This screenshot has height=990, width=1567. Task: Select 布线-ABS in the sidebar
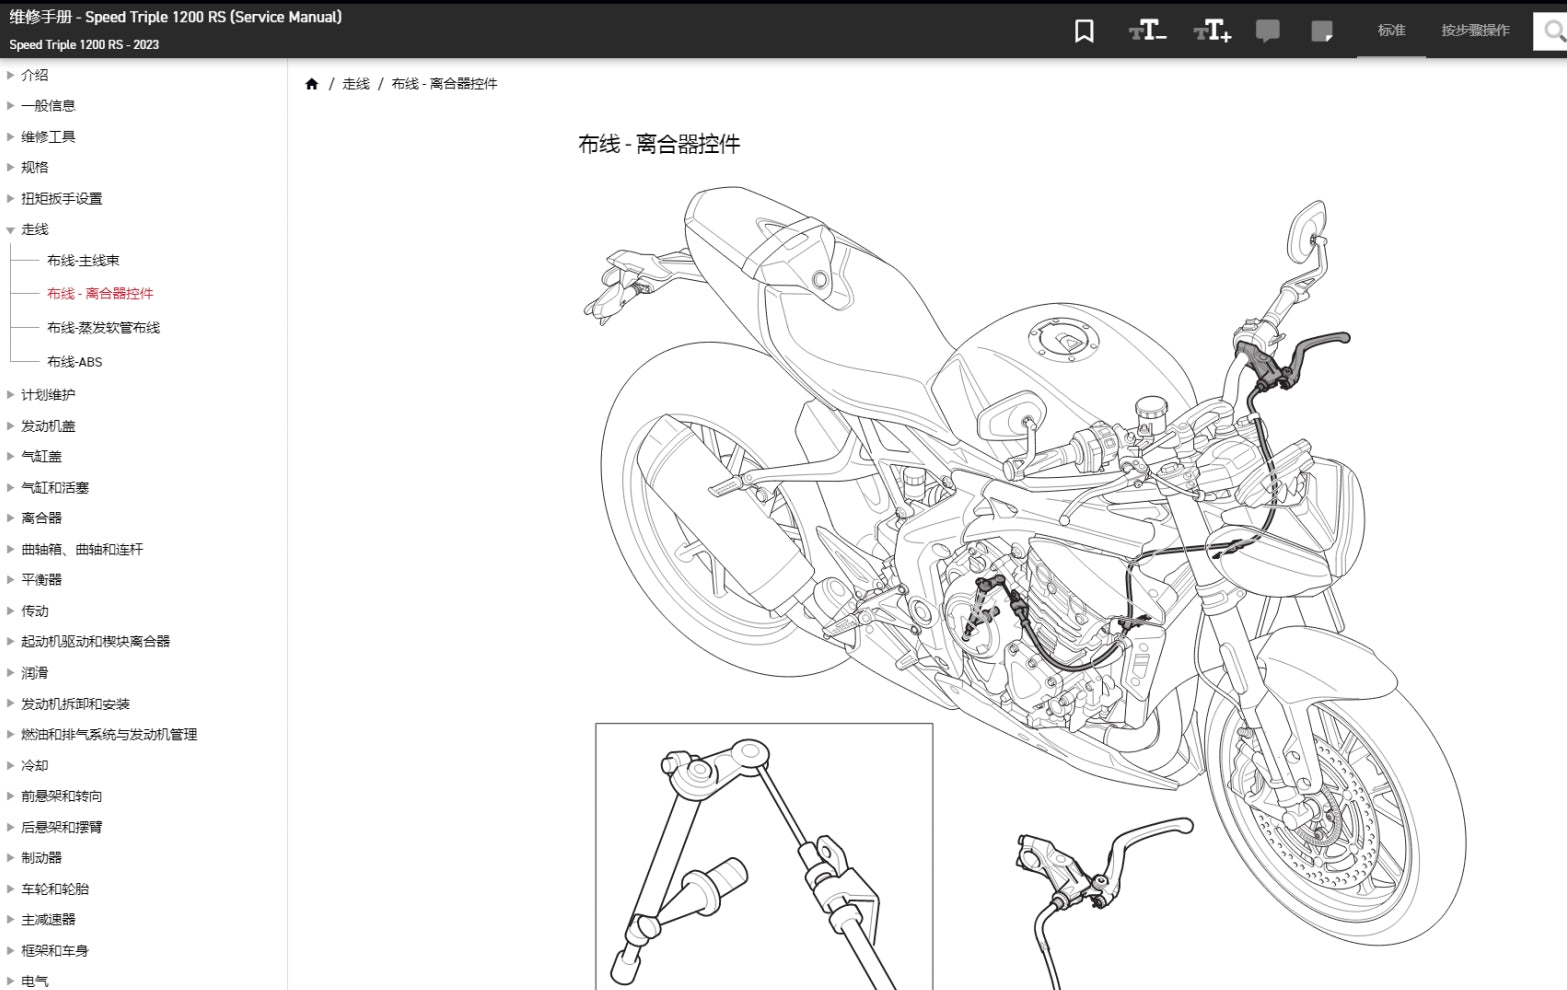click(x=74, y=362)
